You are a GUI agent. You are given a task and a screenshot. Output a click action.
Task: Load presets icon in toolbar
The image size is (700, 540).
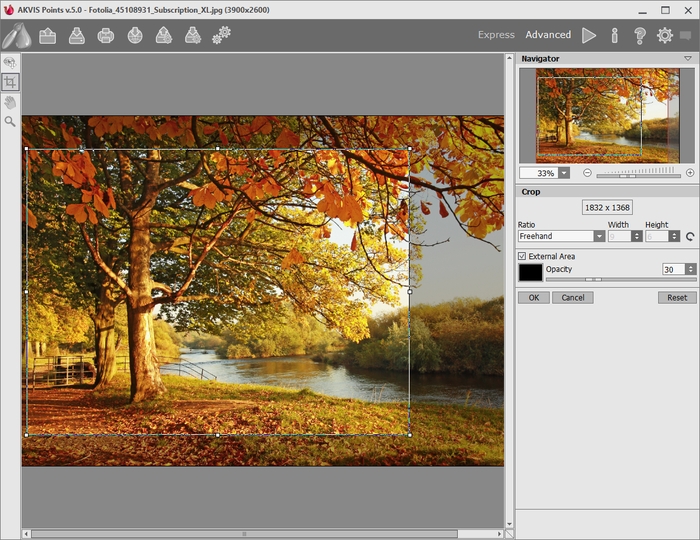click(164, 36)
